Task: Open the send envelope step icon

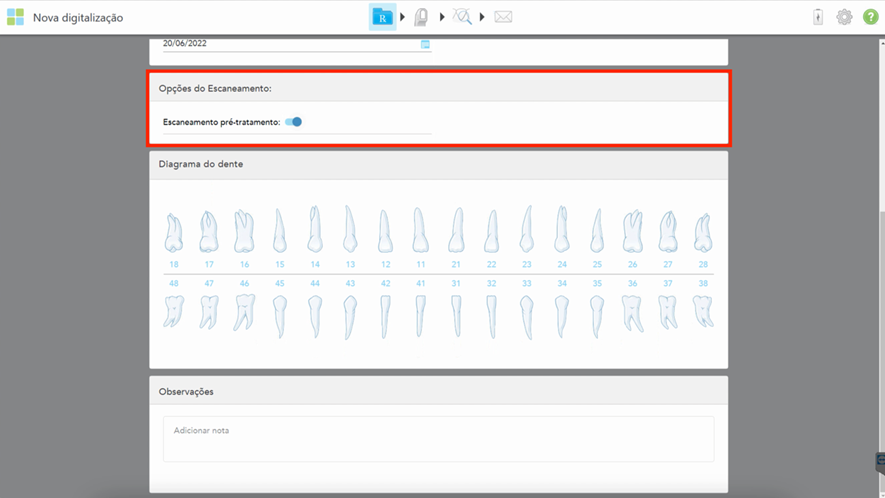Action: tap(503, 17)
